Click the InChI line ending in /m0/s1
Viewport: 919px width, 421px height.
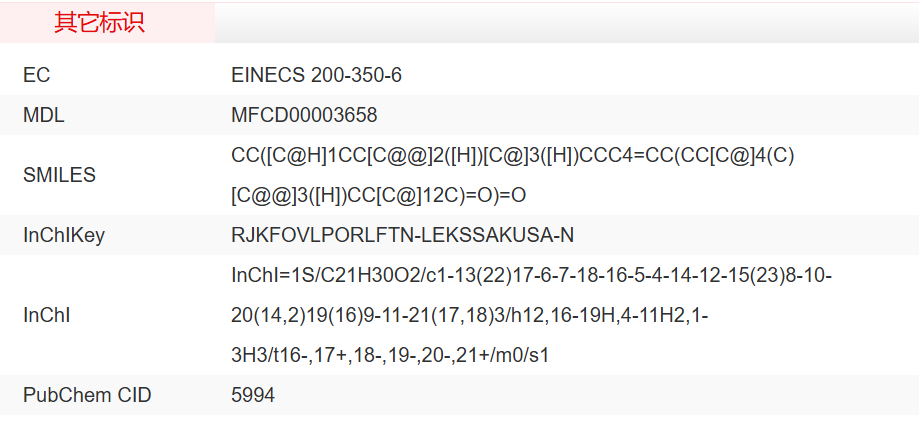pyautogui.click(x=390, y=355)
